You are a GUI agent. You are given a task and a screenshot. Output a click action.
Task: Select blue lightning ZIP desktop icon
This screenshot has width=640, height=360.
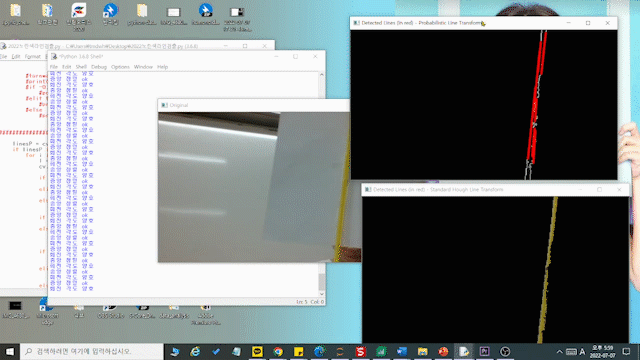click(x=205, y=14)
